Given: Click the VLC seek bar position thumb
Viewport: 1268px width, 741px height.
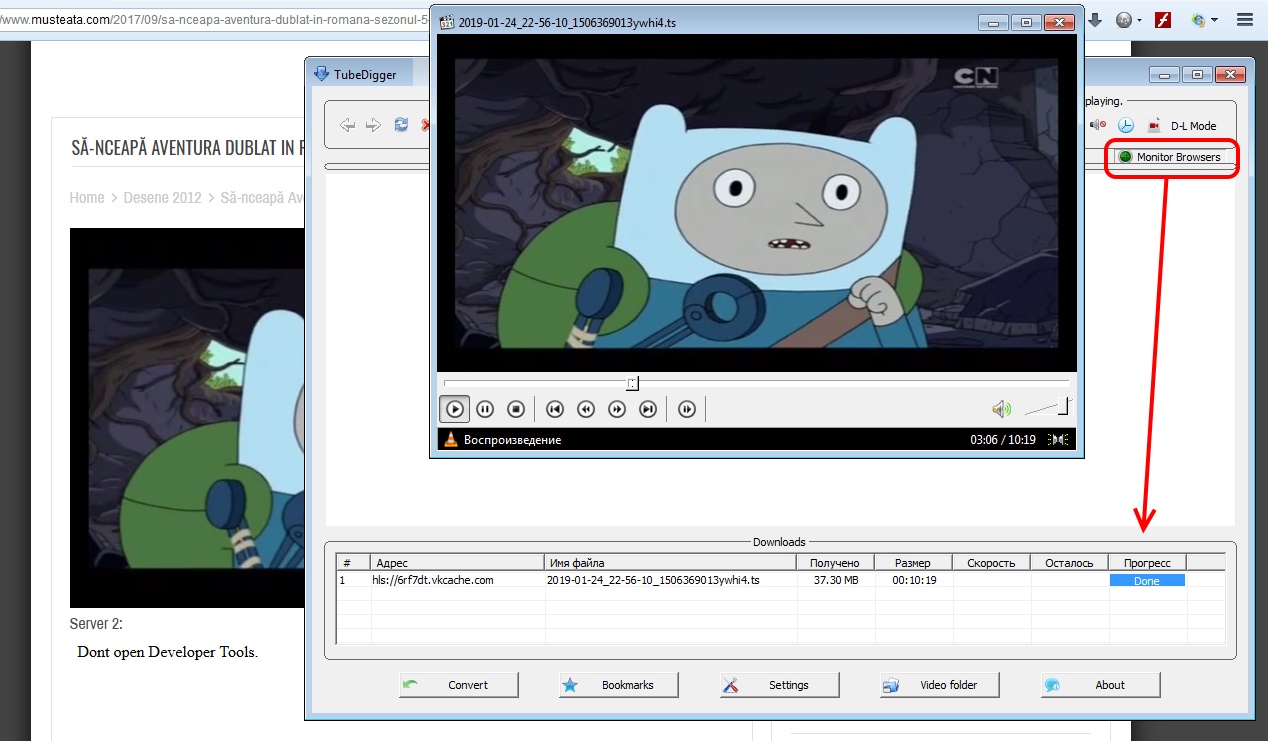Looking at the screenshot, I should pos(633,383).
